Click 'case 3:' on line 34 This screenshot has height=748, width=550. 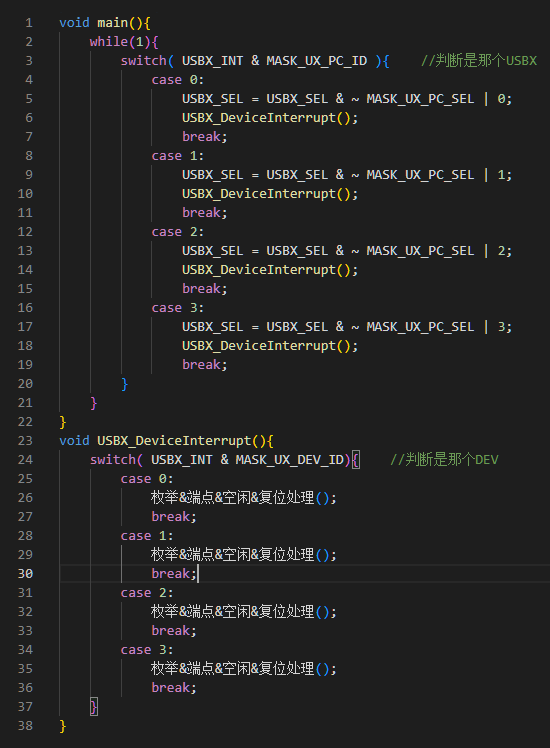147,650
